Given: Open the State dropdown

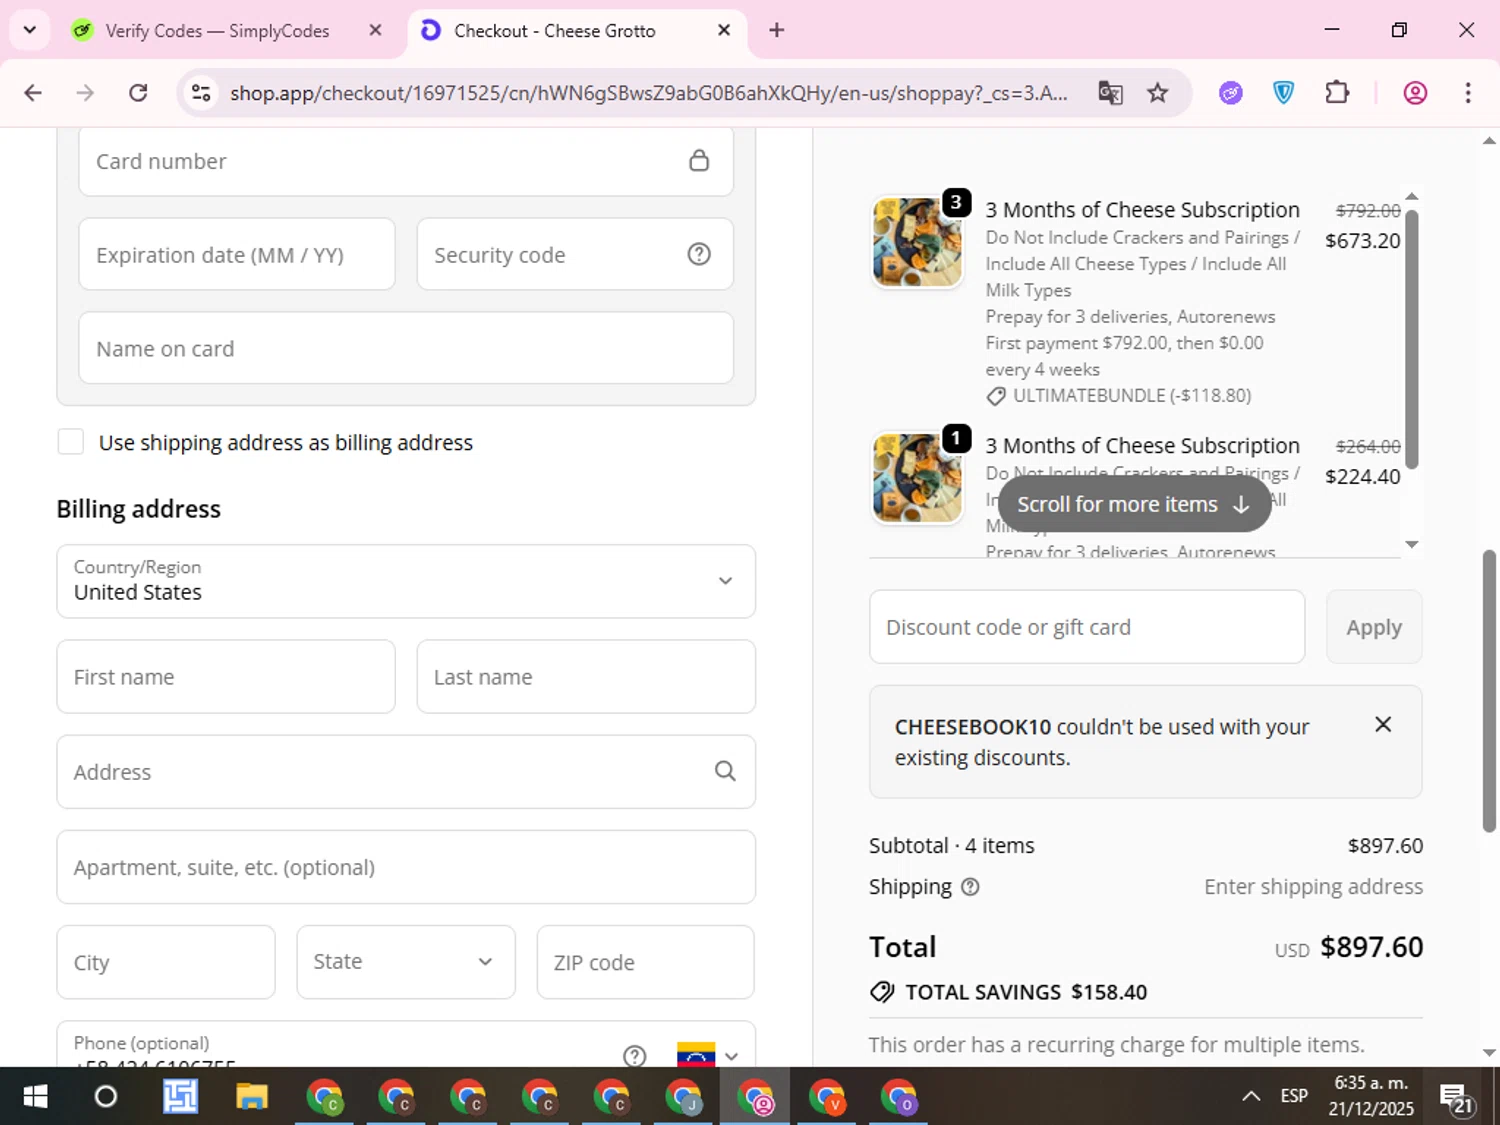Looking at the screenshot, I should tap(406, 962).
